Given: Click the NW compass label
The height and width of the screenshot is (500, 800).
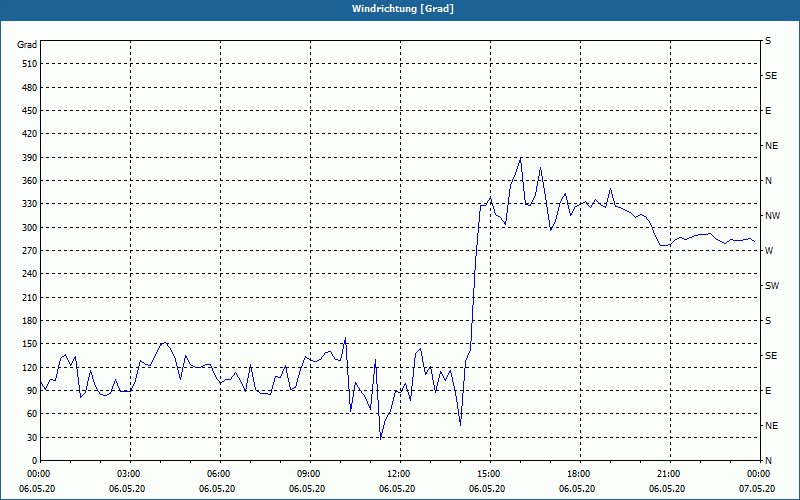Looking at the screenshot, I should (773, 216).
